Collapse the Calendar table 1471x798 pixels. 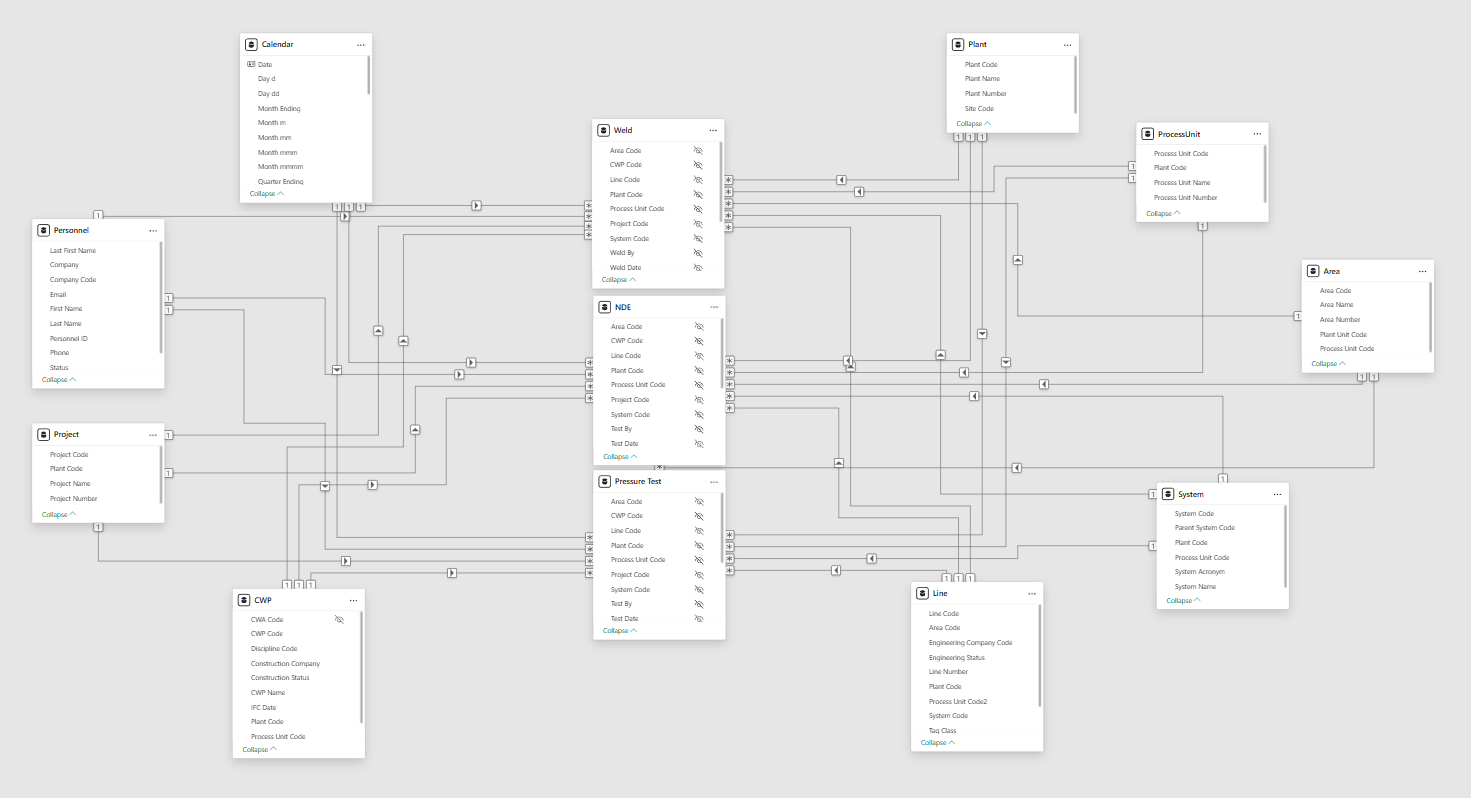(x=267, y=193)
